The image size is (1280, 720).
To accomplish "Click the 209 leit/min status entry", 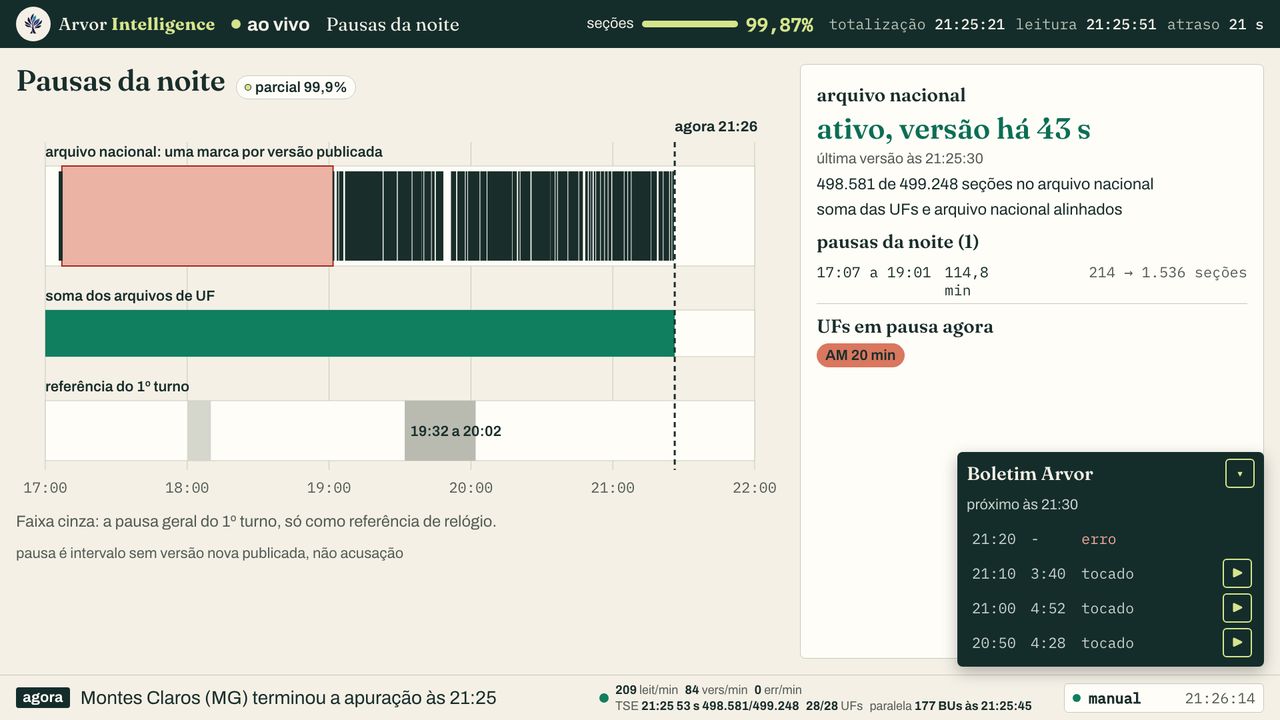I will 646,690.
